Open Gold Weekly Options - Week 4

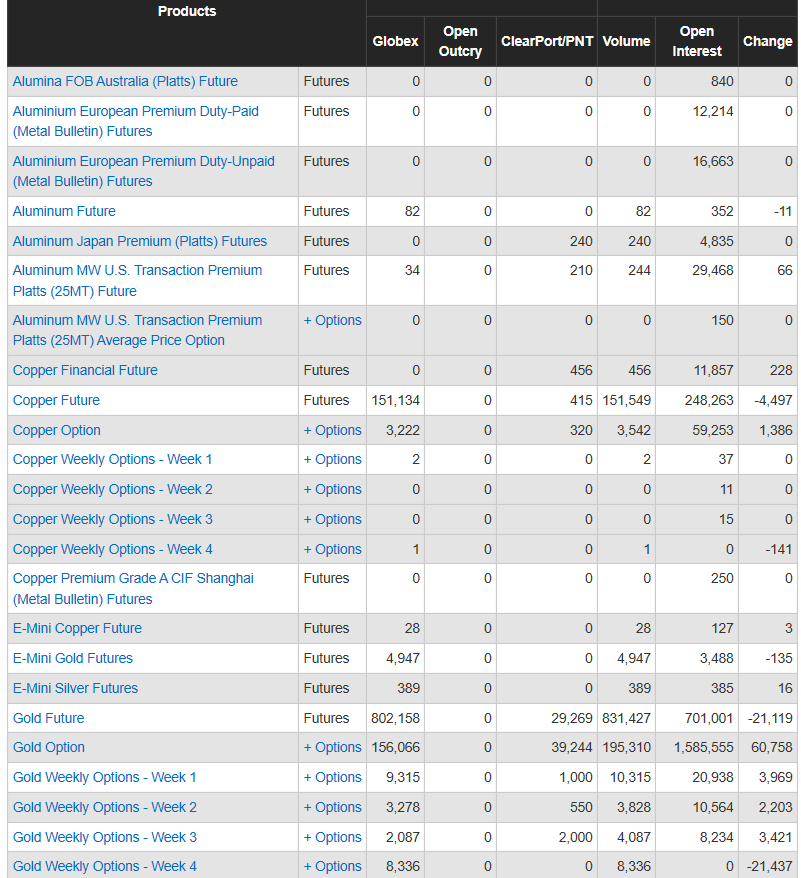point(105,866)
